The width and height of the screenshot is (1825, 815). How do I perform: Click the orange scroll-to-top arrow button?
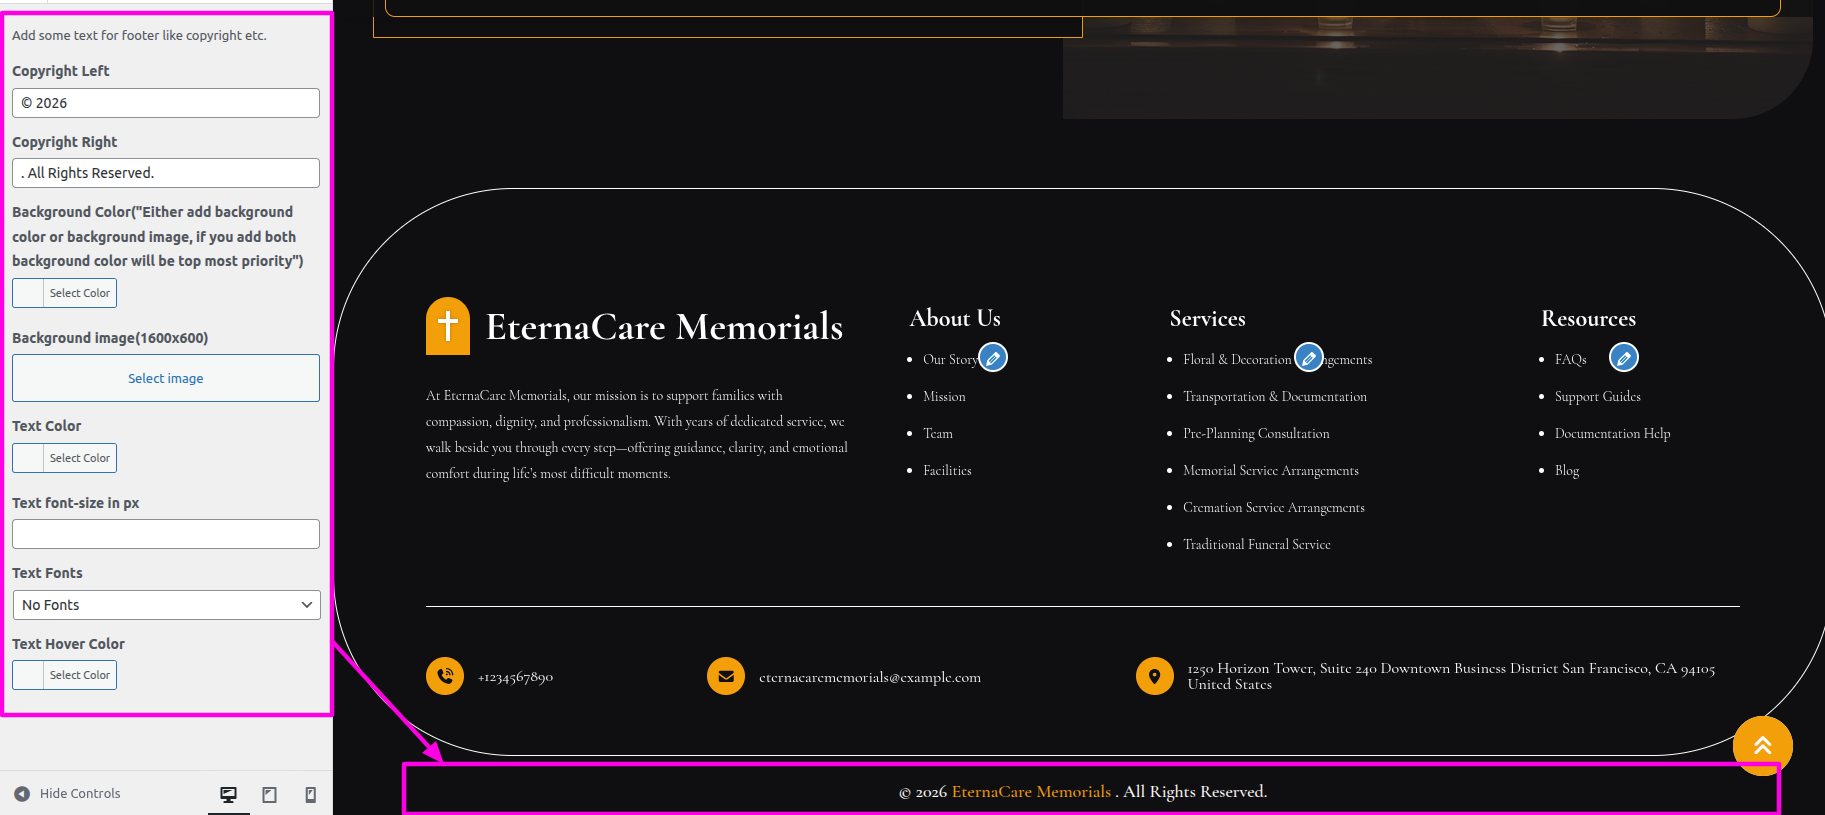pos(1762,745)
